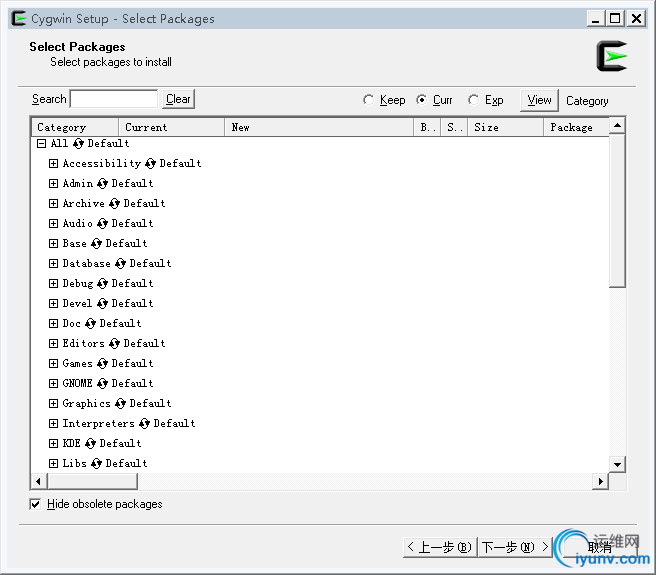The image size is (656, 575).
Task: Click the View button
Action: pyautogui.click(x=539, y=100)
